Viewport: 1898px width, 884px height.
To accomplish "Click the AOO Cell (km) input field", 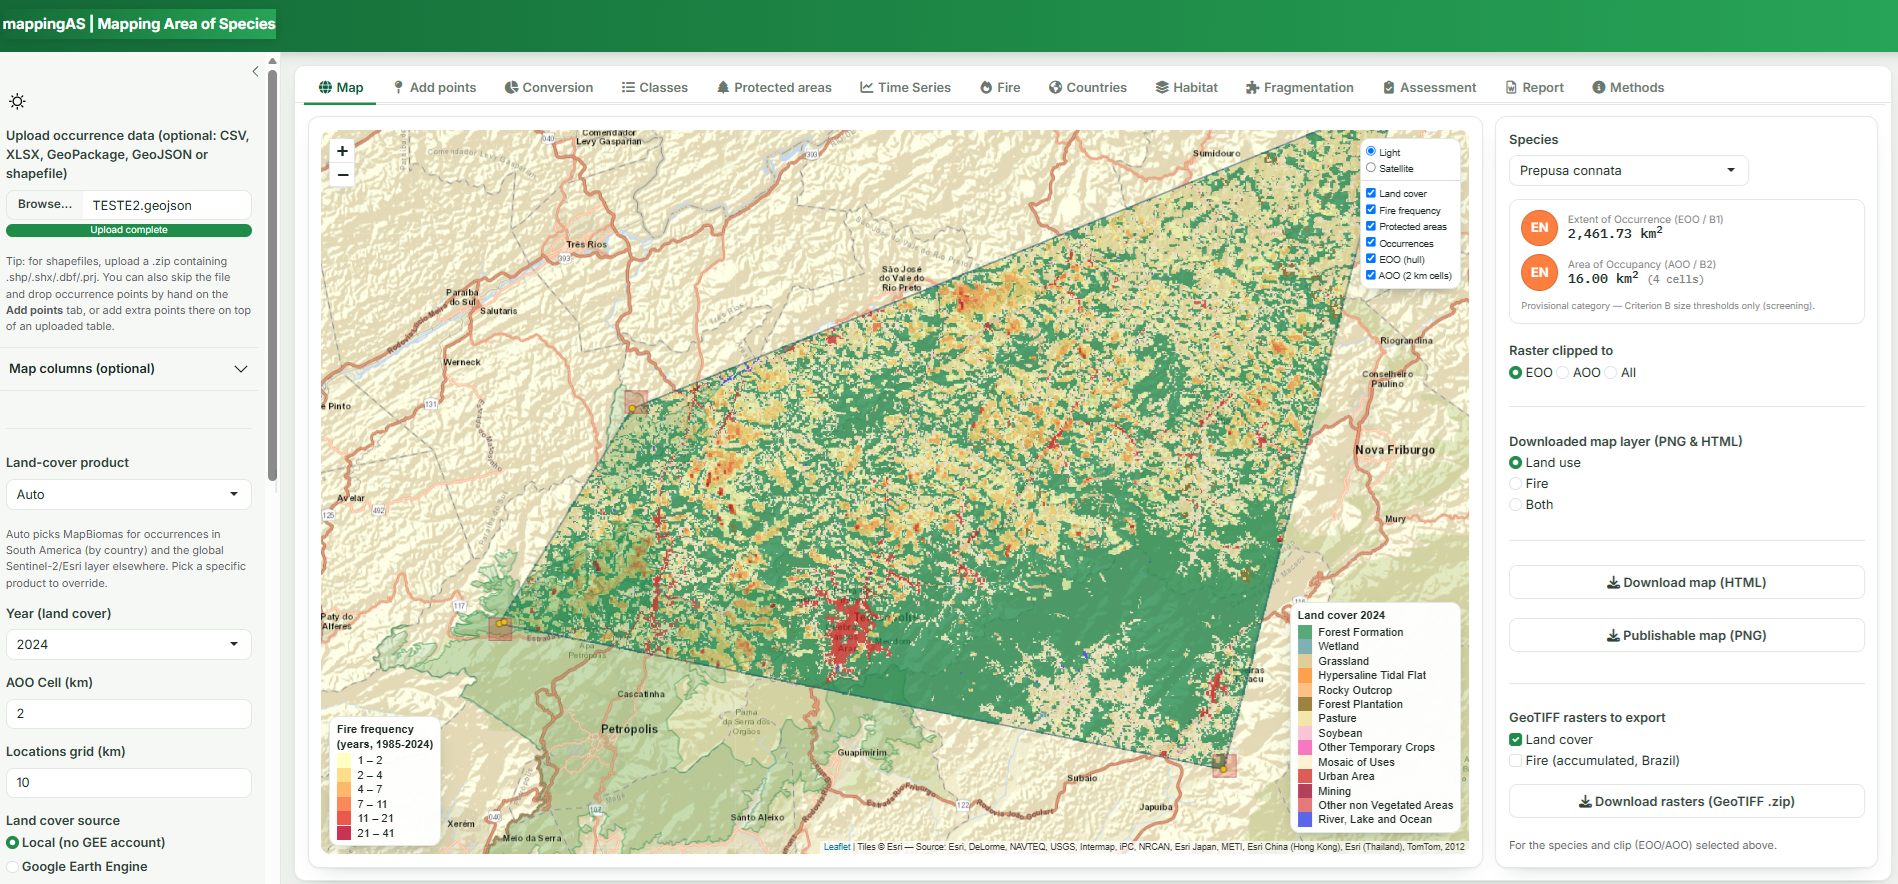I will coord(129,713).
